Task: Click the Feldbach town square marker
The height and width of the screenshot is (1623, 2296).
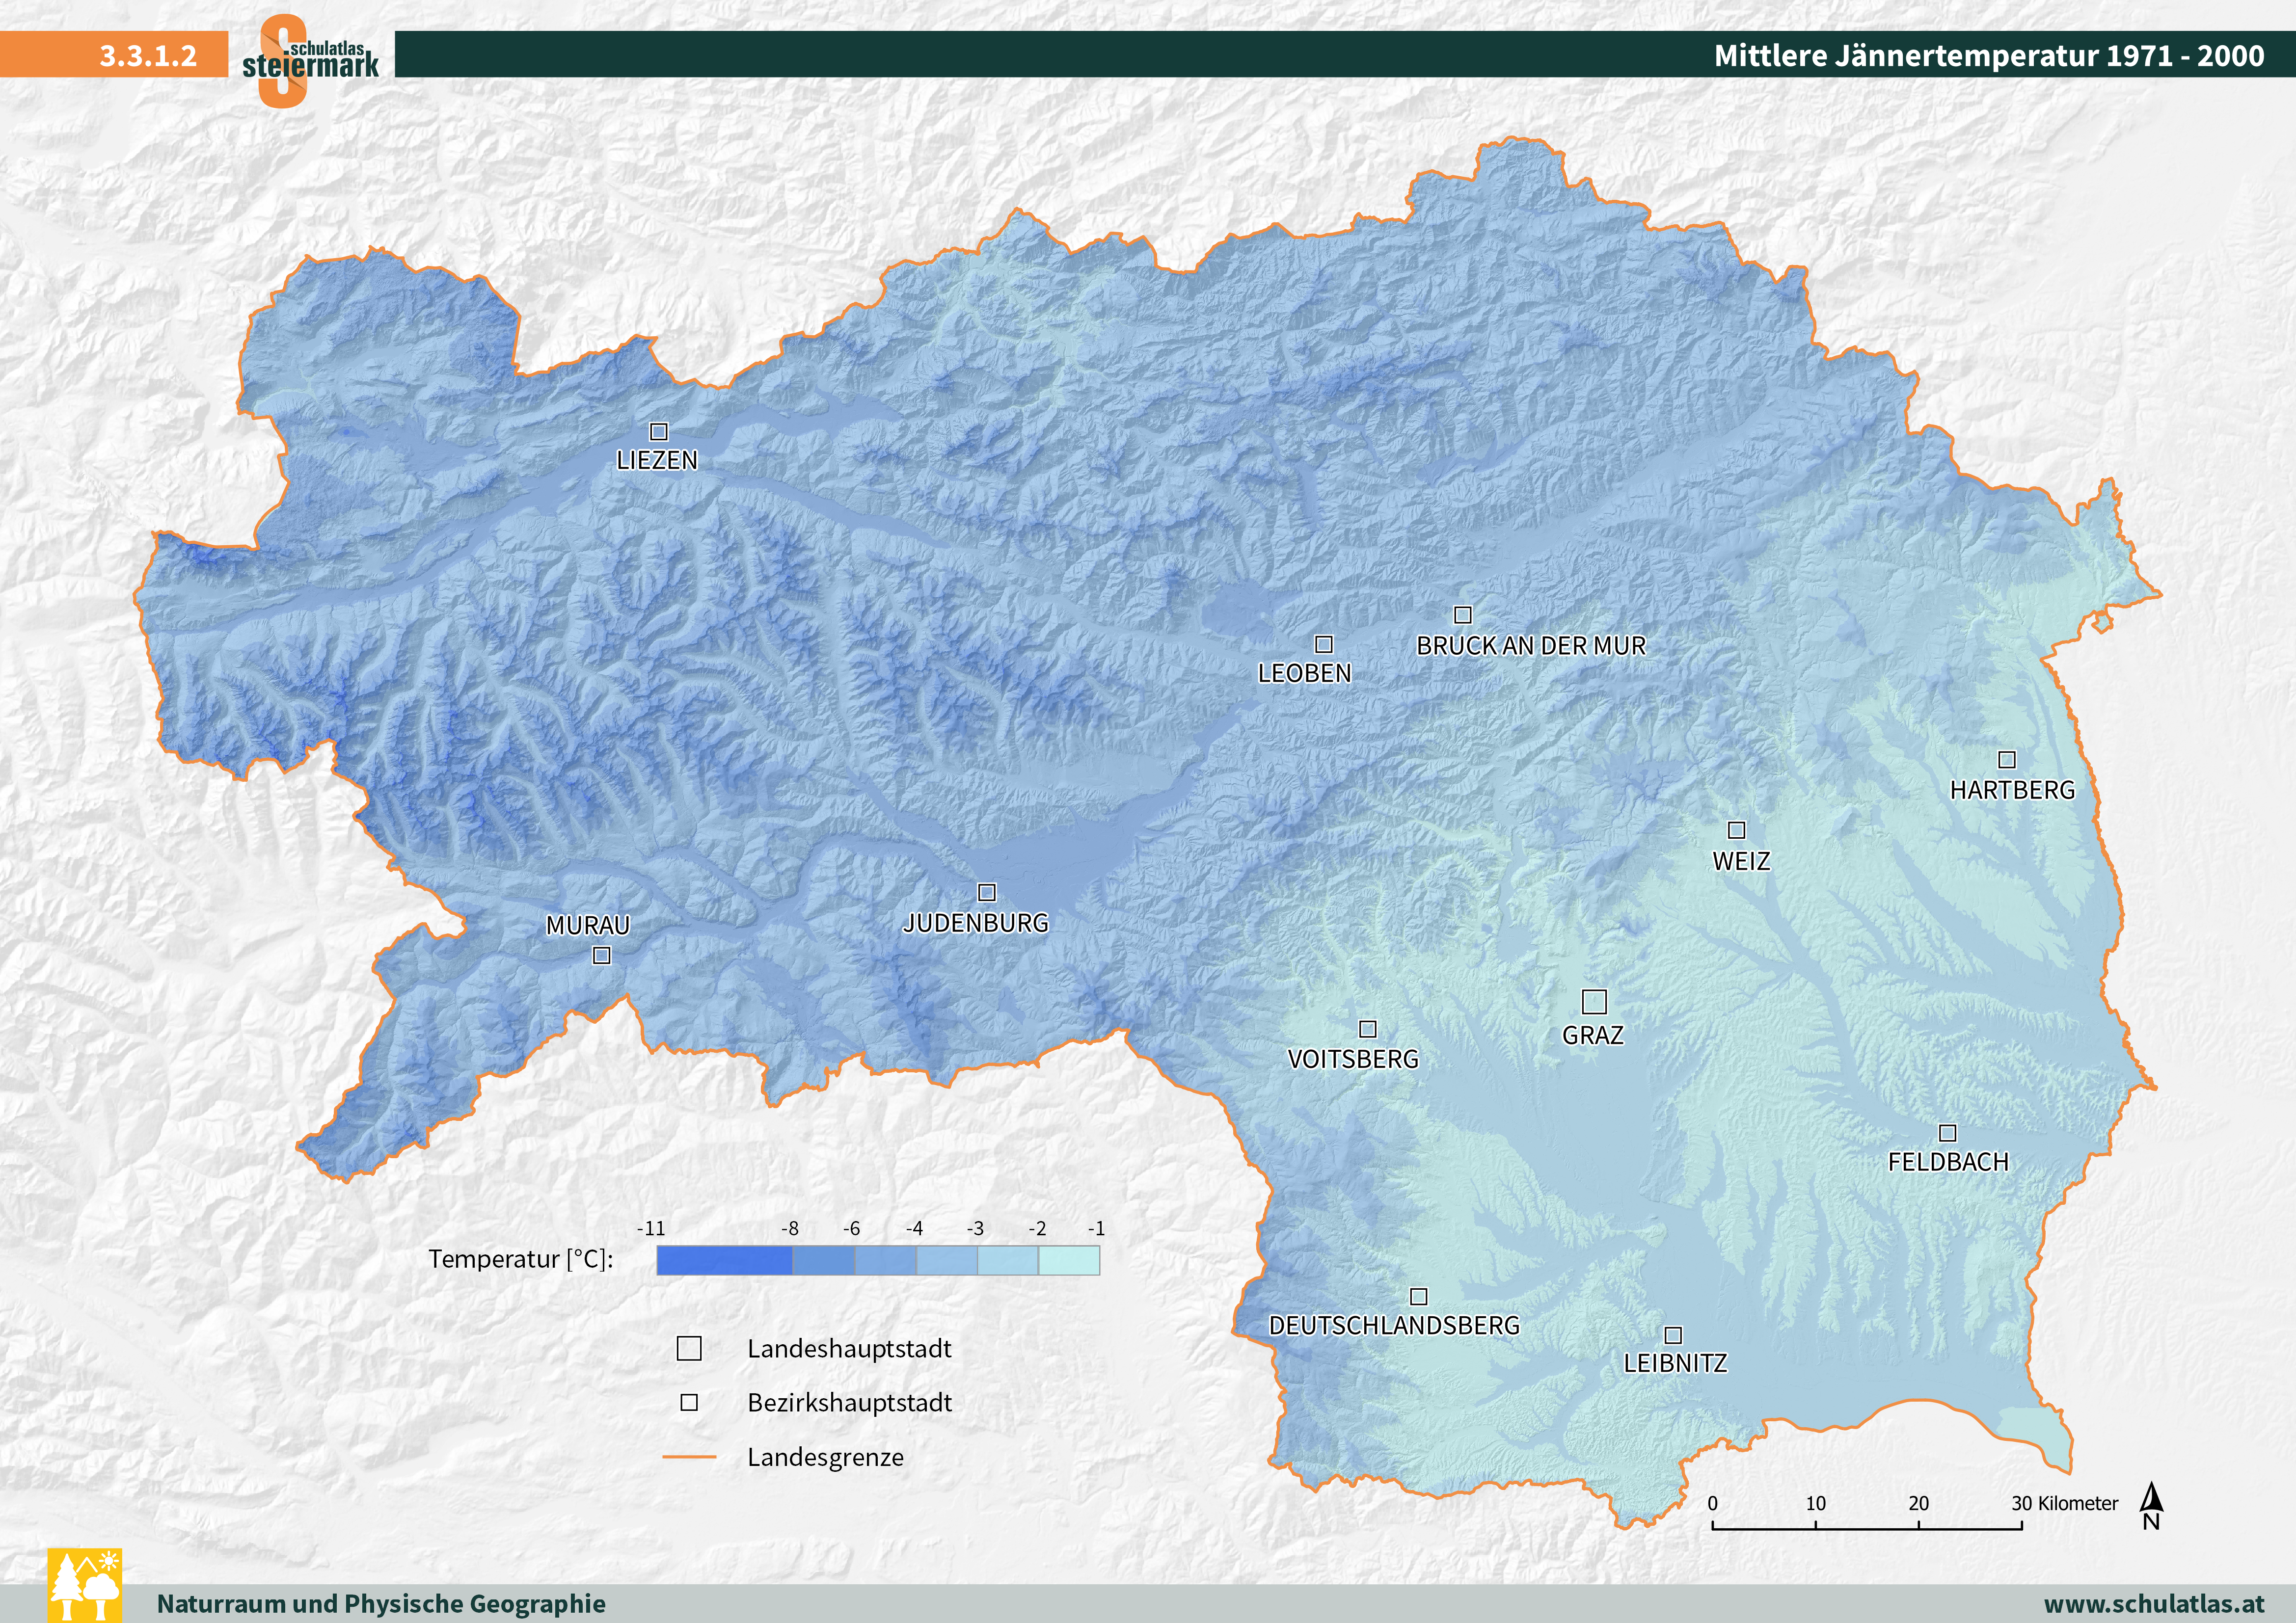Action: point(1947,1133)
